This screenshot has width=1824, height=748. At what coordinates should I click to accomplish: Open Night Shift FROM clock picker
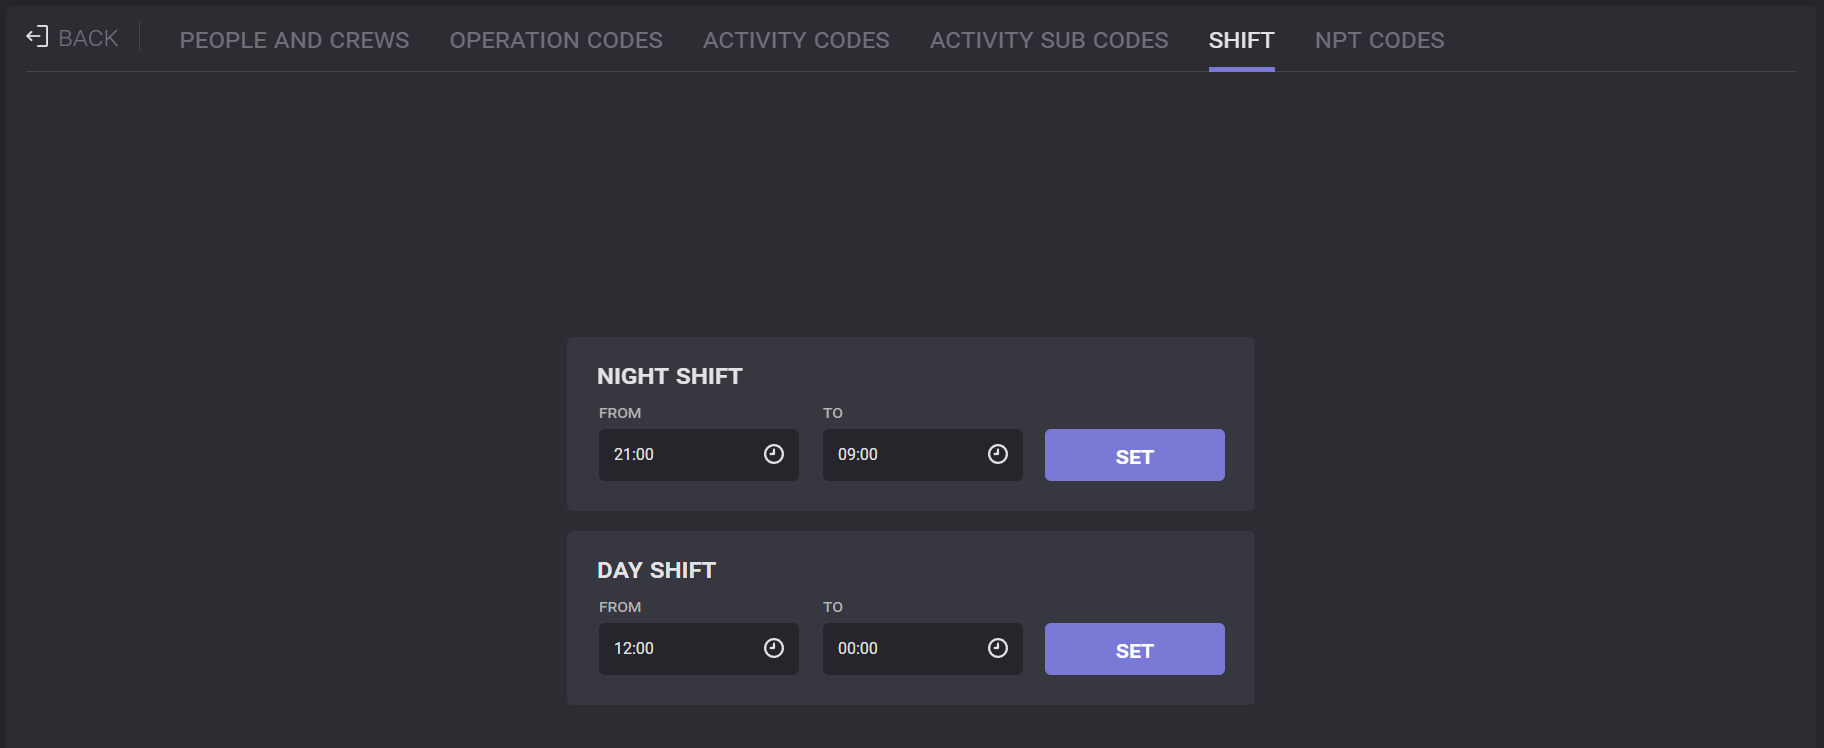774,454
